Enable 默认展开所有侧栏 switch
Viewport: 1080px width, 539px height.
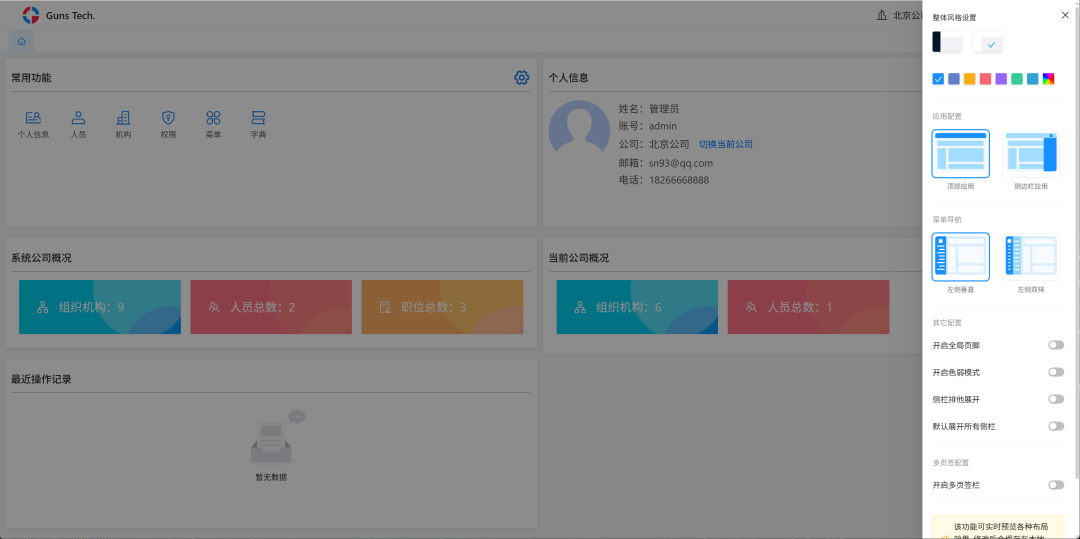tap(1055, 426)
